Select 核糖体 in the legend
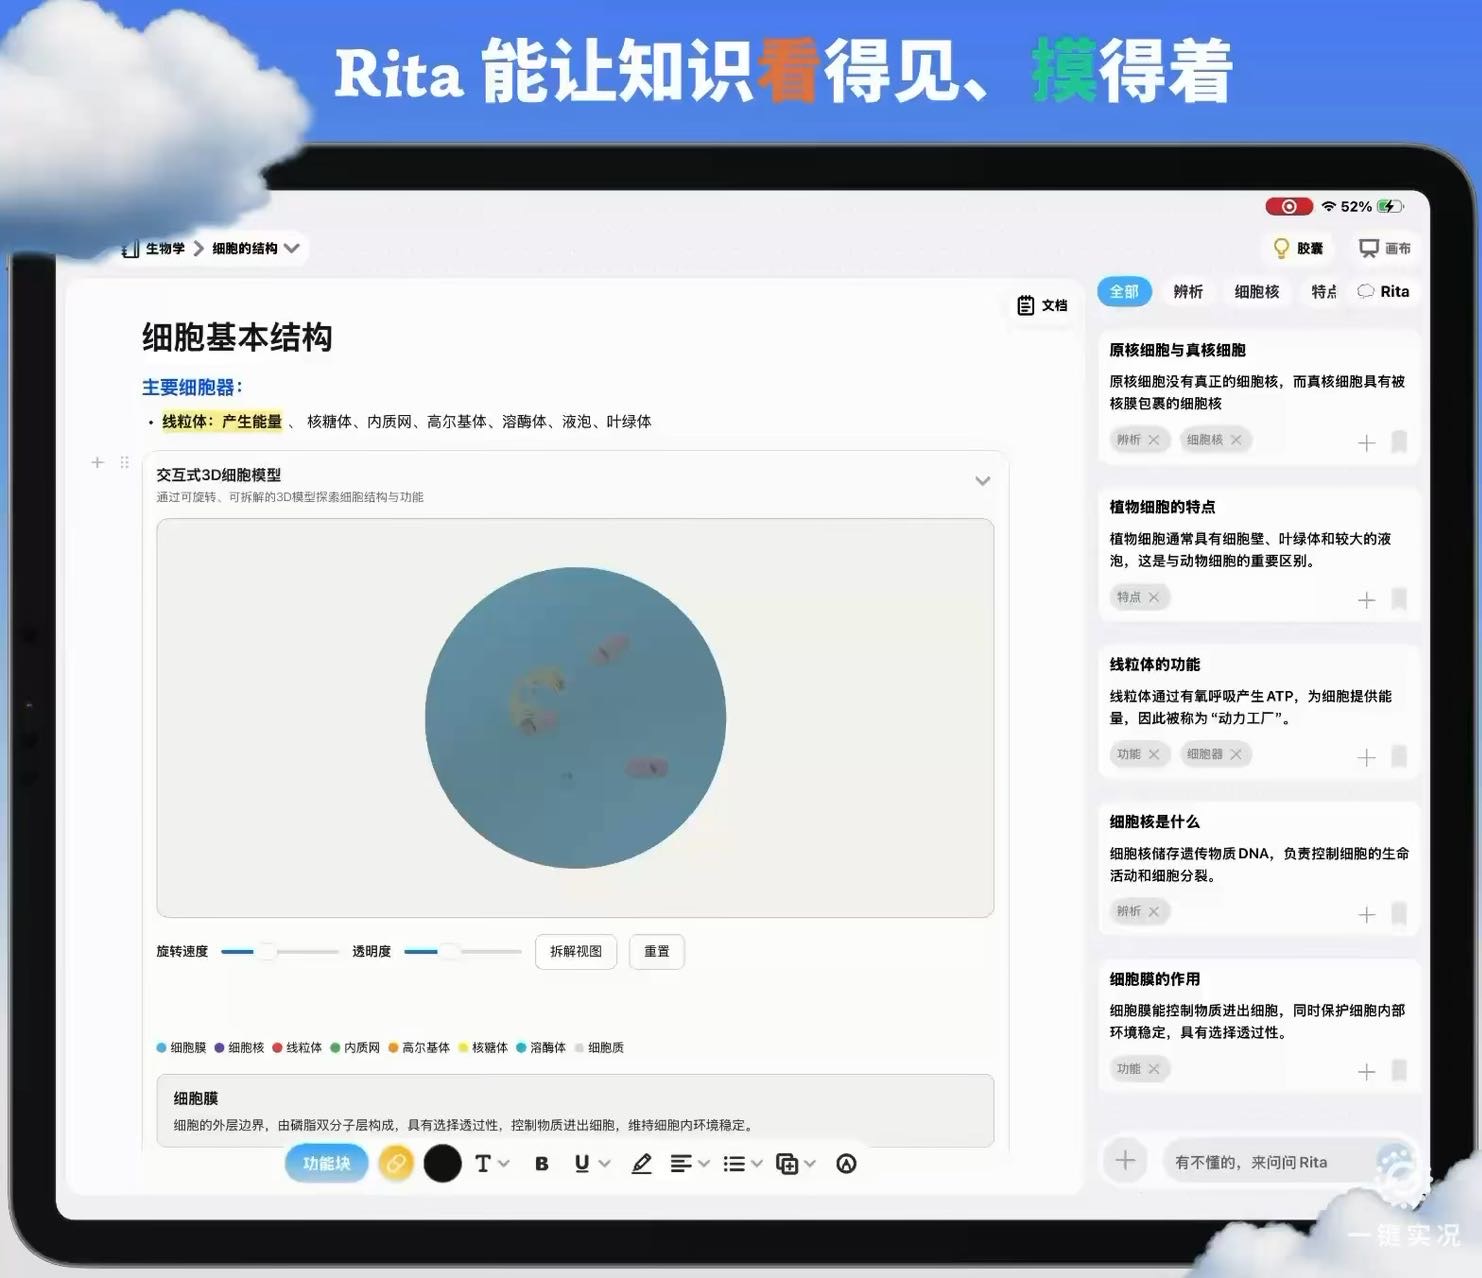This screenshot has width=1482, height=1278. (483, 1047)
